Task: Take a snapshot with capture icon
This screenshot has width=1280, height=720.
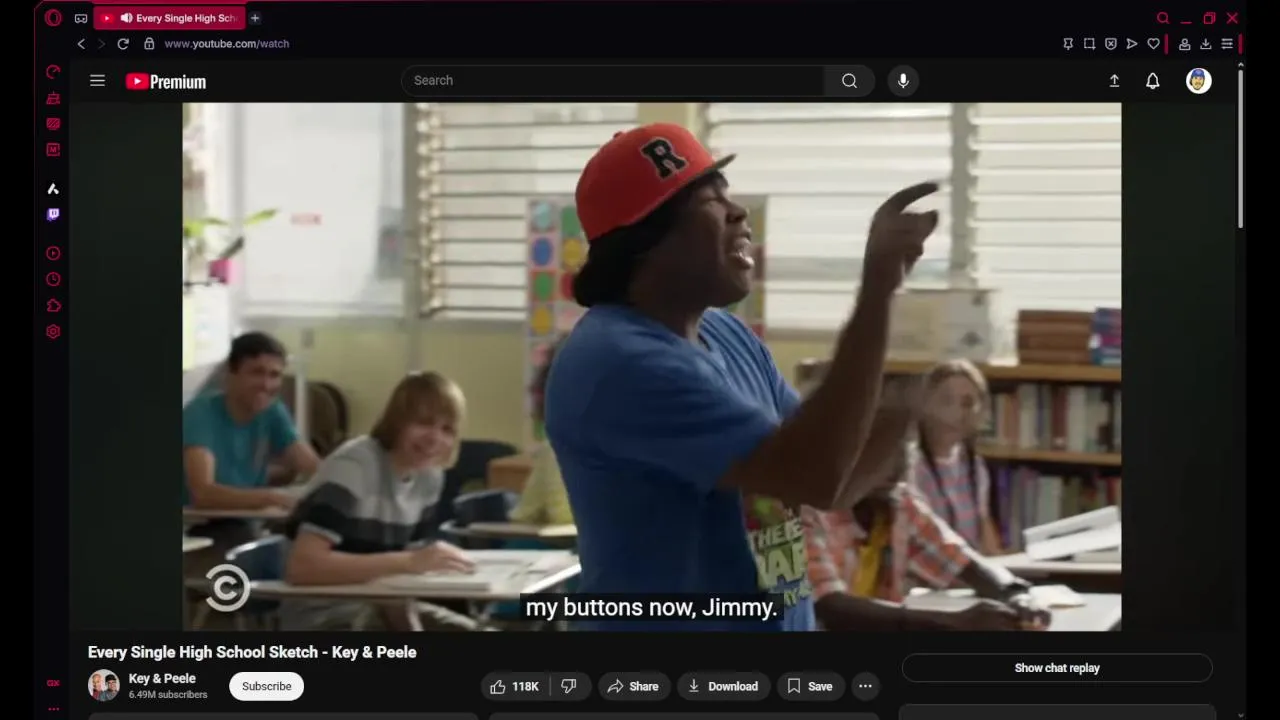Action: tap(1089, 44)
